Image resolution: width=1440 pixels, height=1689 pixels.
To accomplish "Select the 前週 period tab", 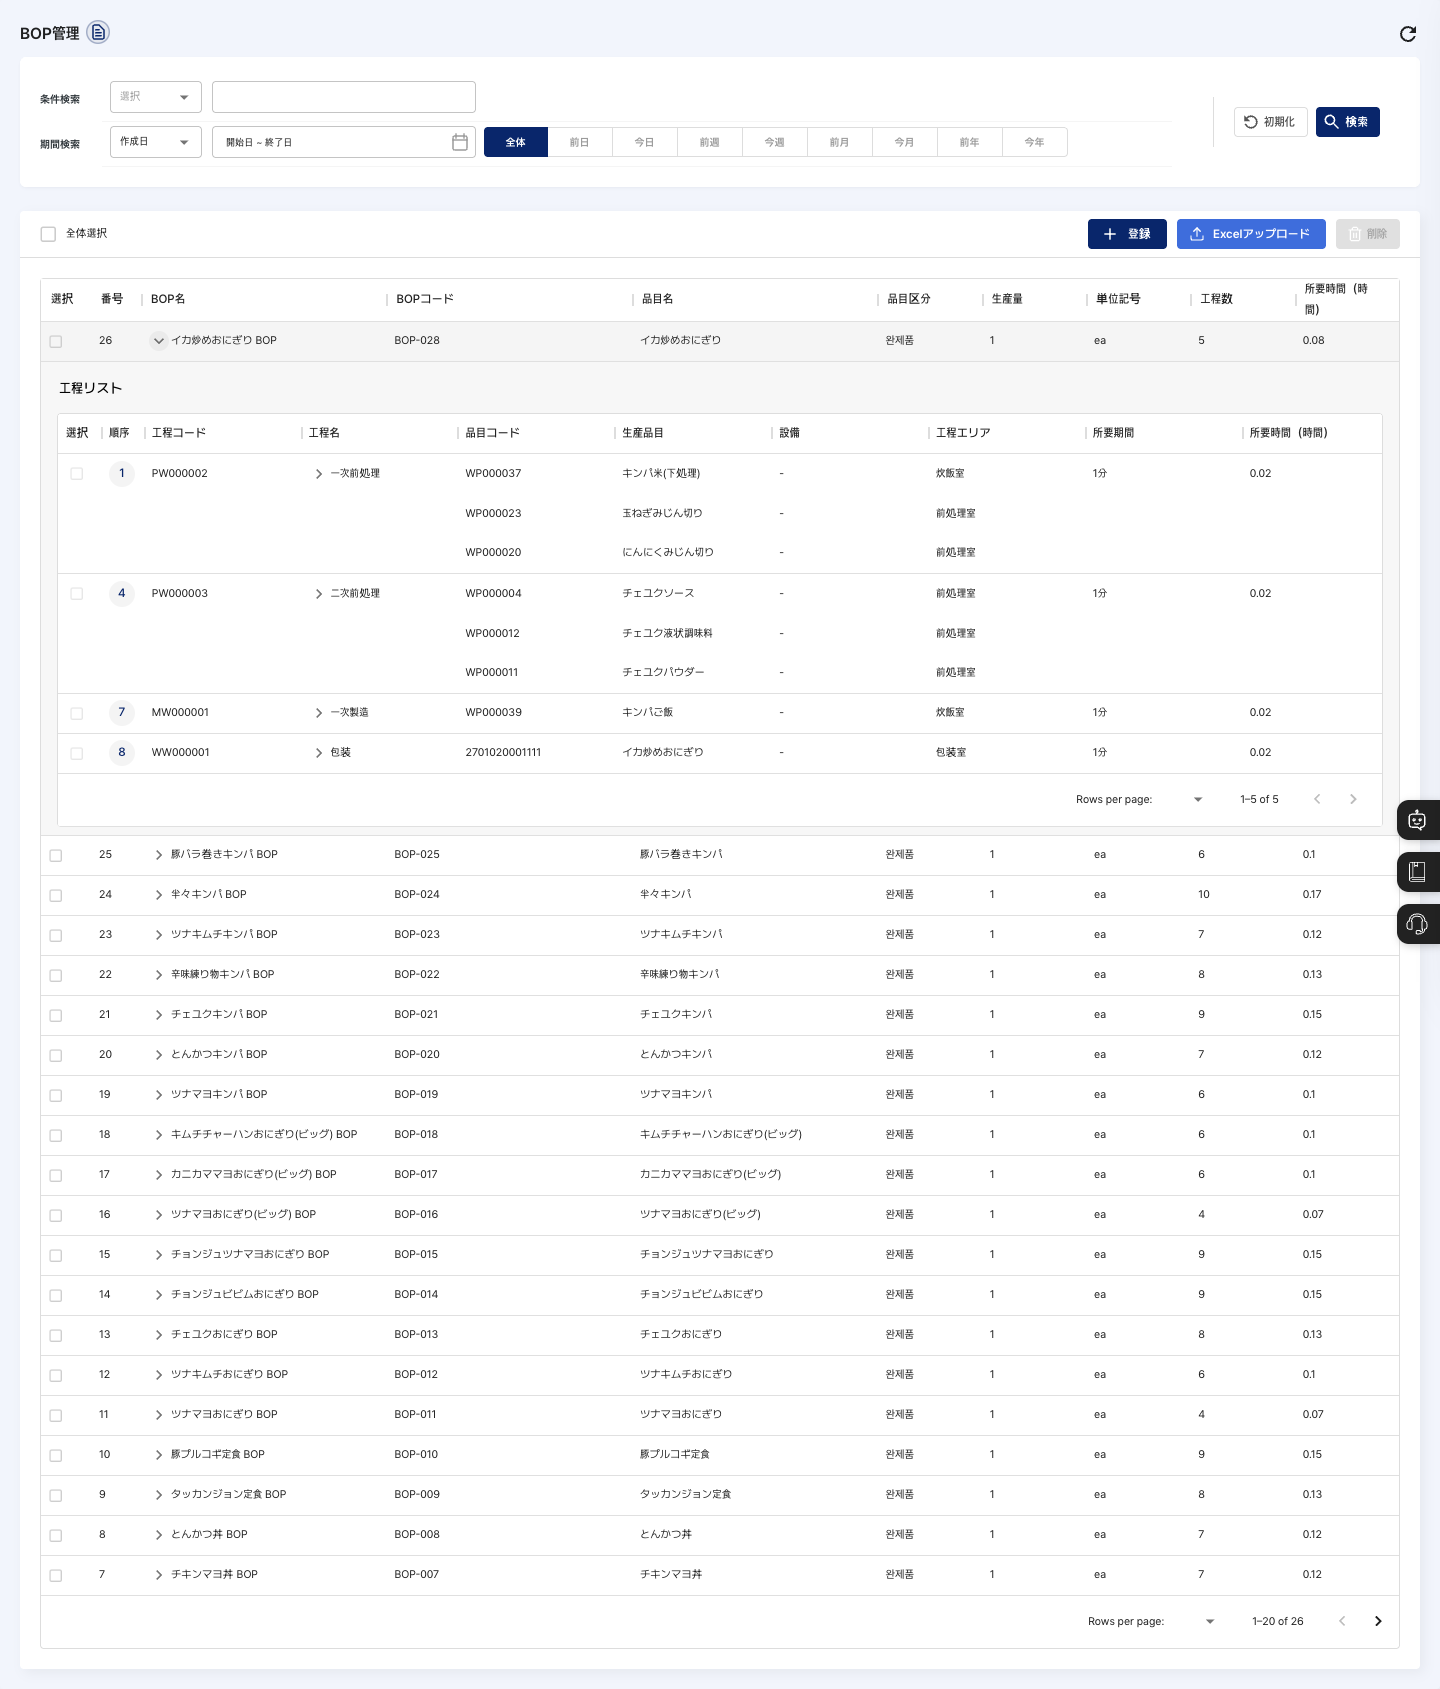I will [710, 142].
